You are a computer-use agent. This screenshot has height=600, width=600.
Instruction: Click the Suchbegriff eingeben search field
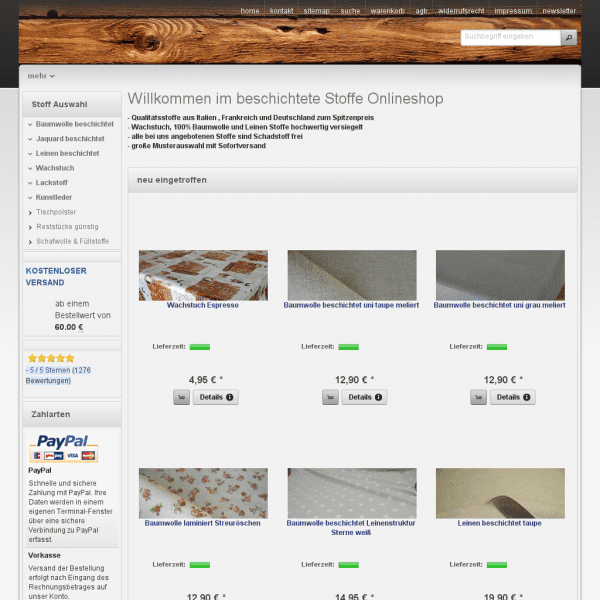pyautogui.click(x=511, y=38)
